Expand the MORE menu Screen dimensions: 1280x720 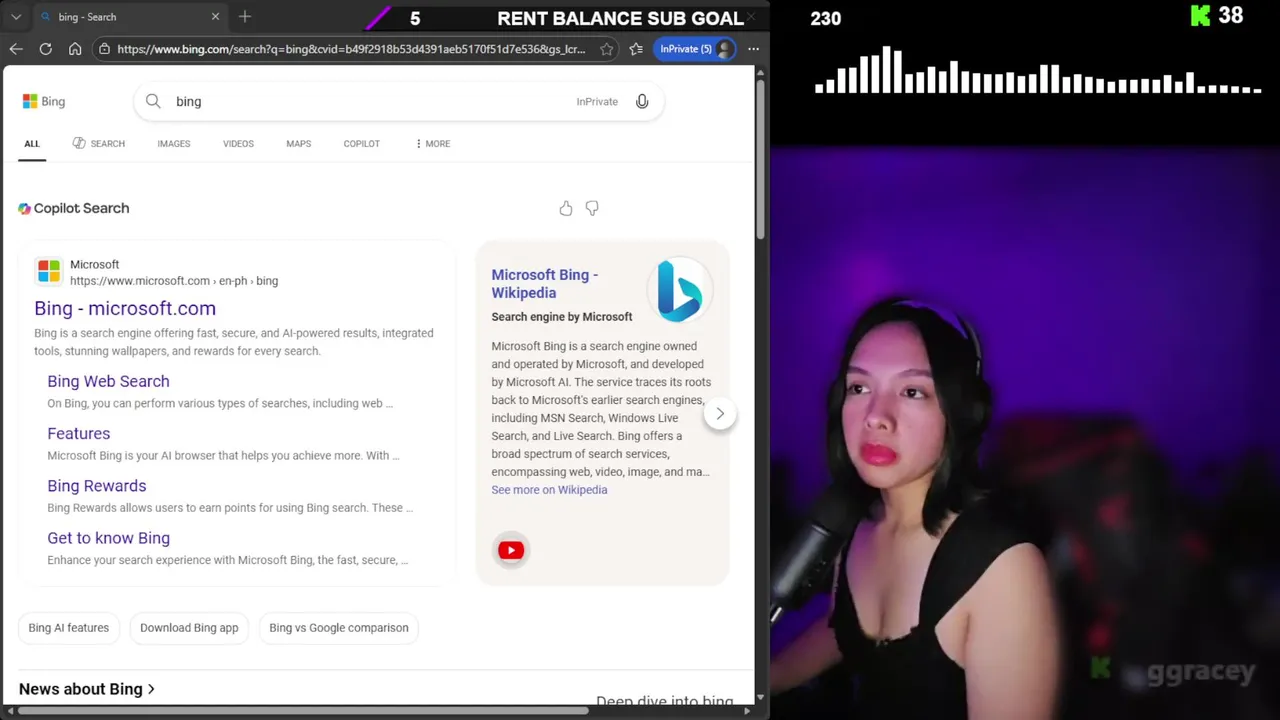point(432,144)
